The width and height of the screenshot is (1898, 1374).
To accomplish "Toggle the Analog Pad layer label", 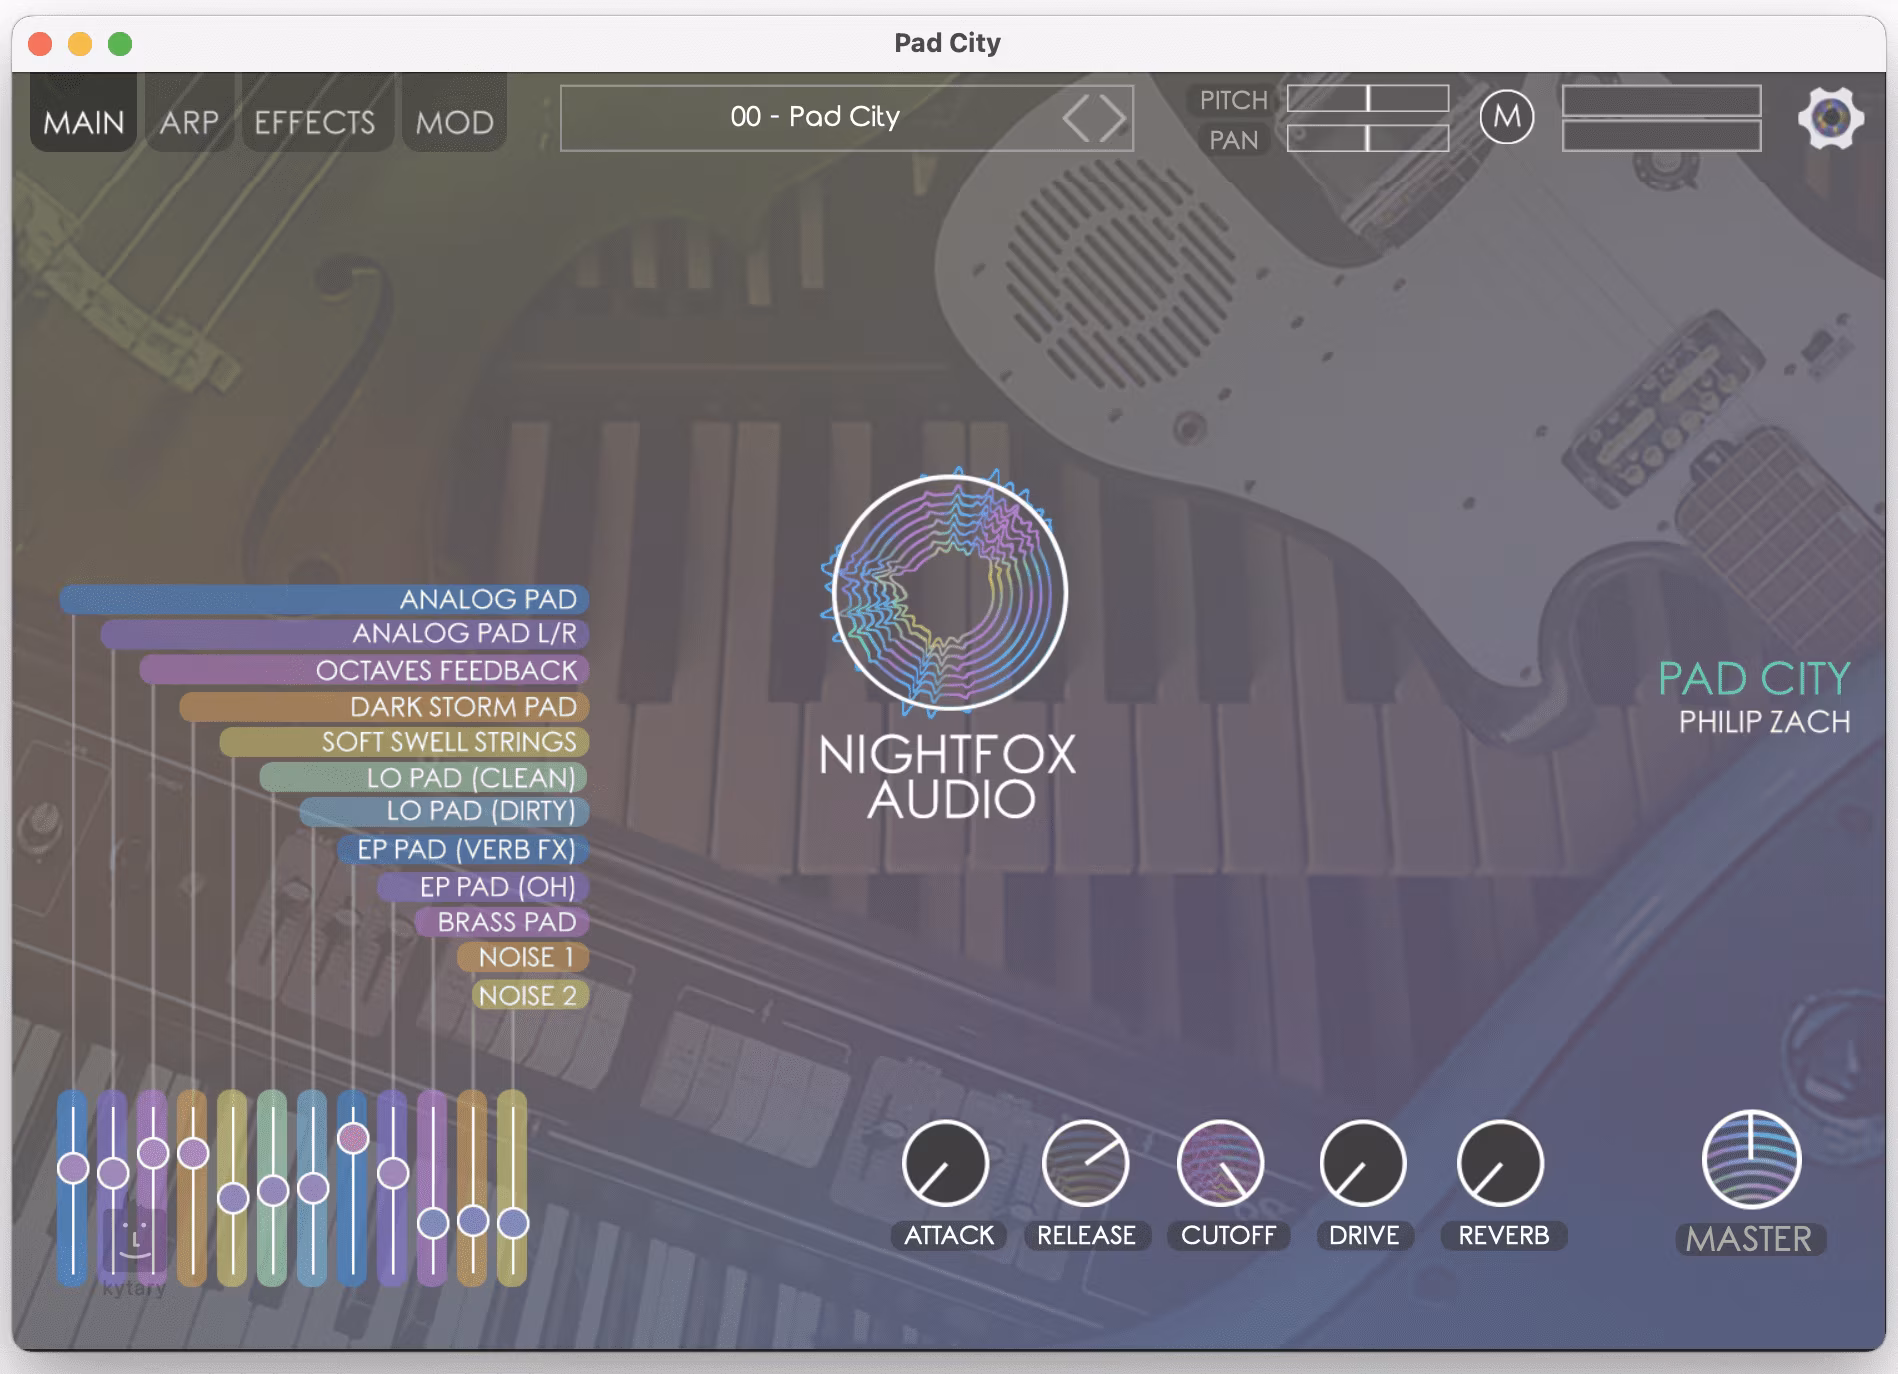I will (x=488, y=599).
